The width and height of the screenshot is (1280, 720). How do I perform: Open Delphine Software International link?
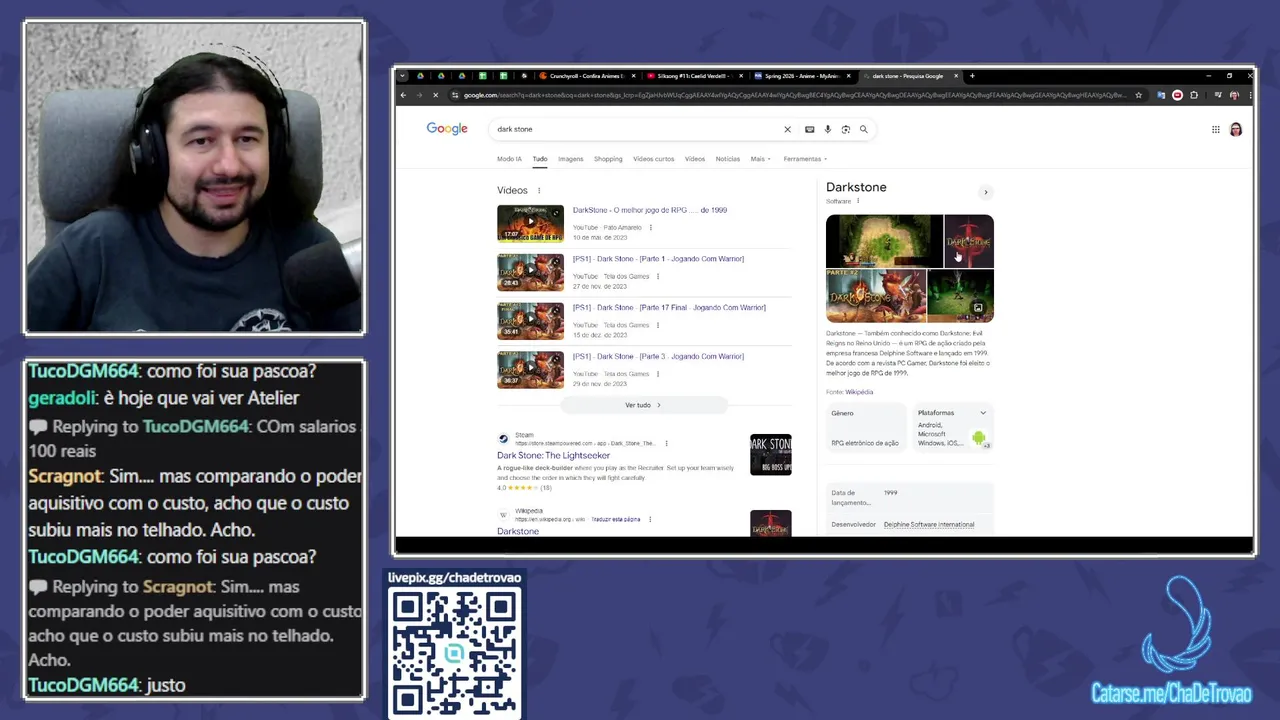pyautogui.click(x=929, y=525)
